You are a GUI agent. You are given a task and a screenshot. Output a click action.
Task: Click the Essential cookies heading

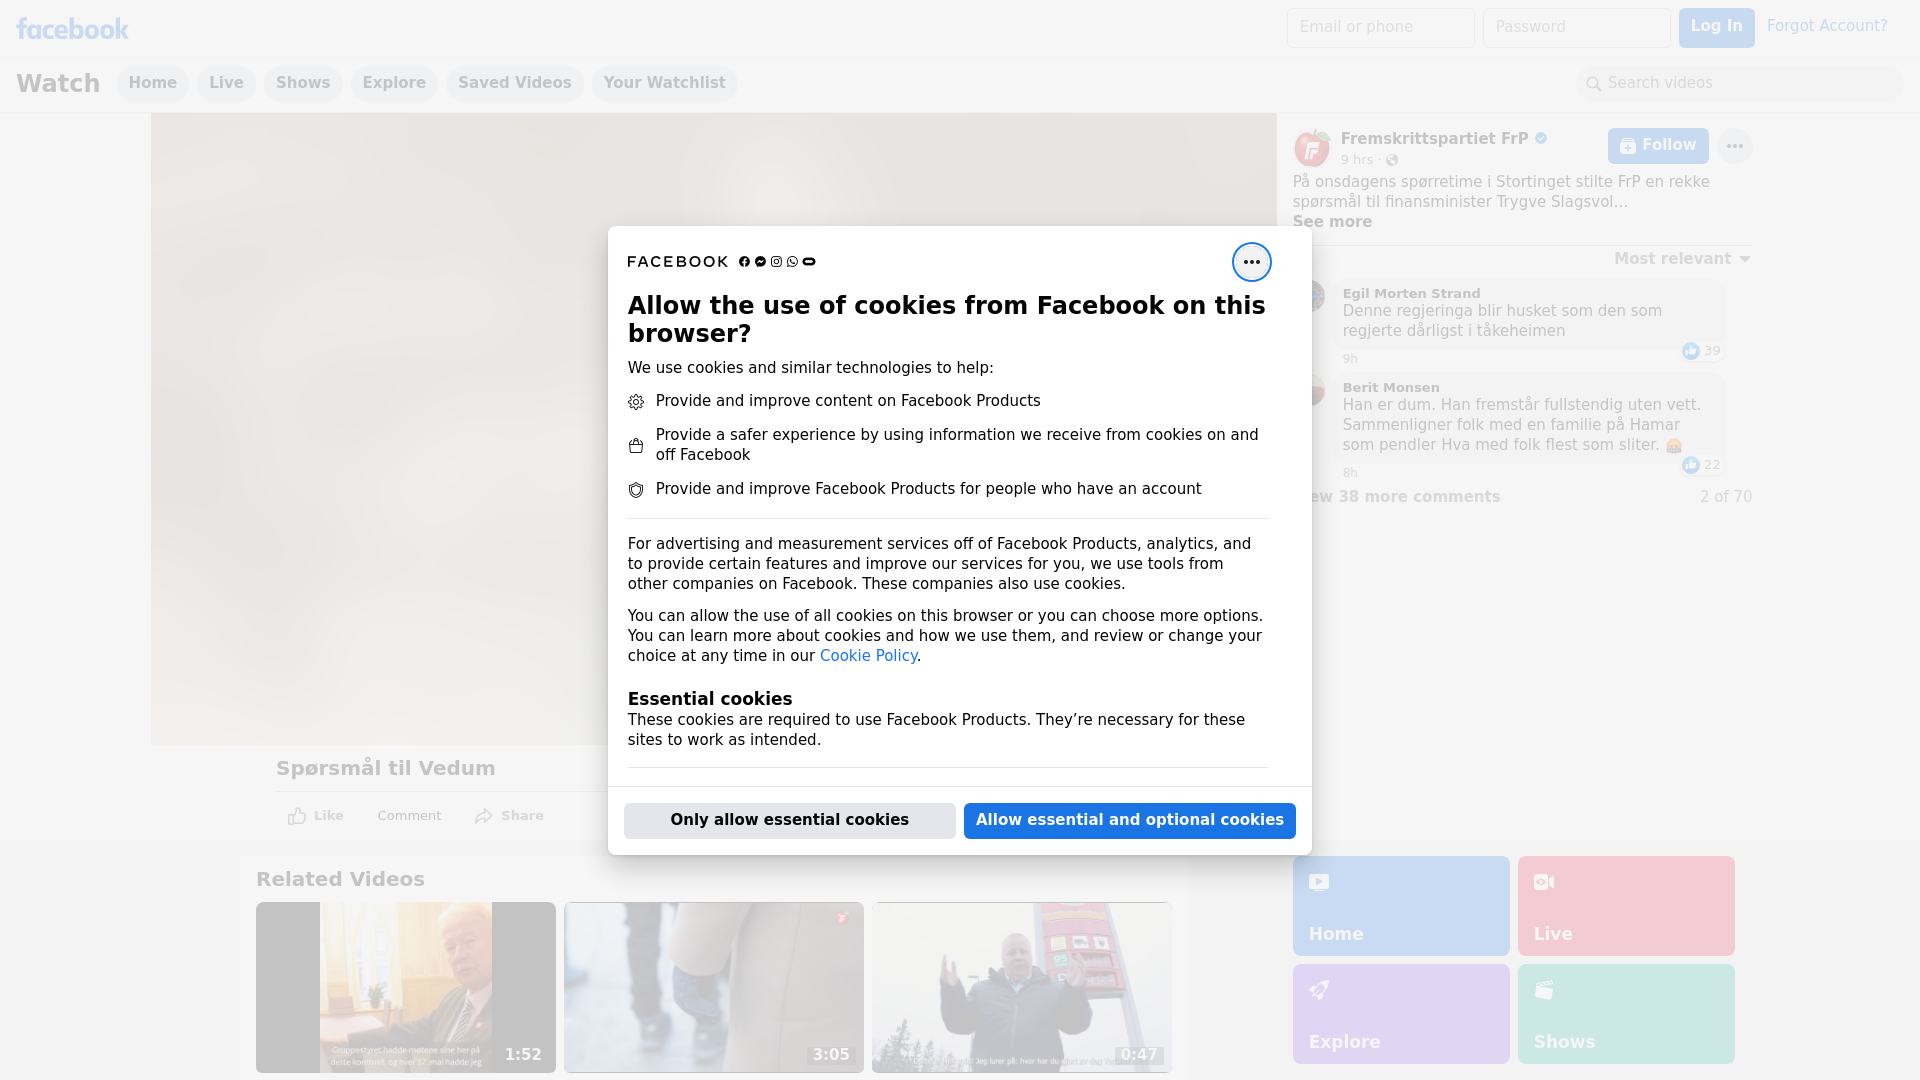click(710, 699)
